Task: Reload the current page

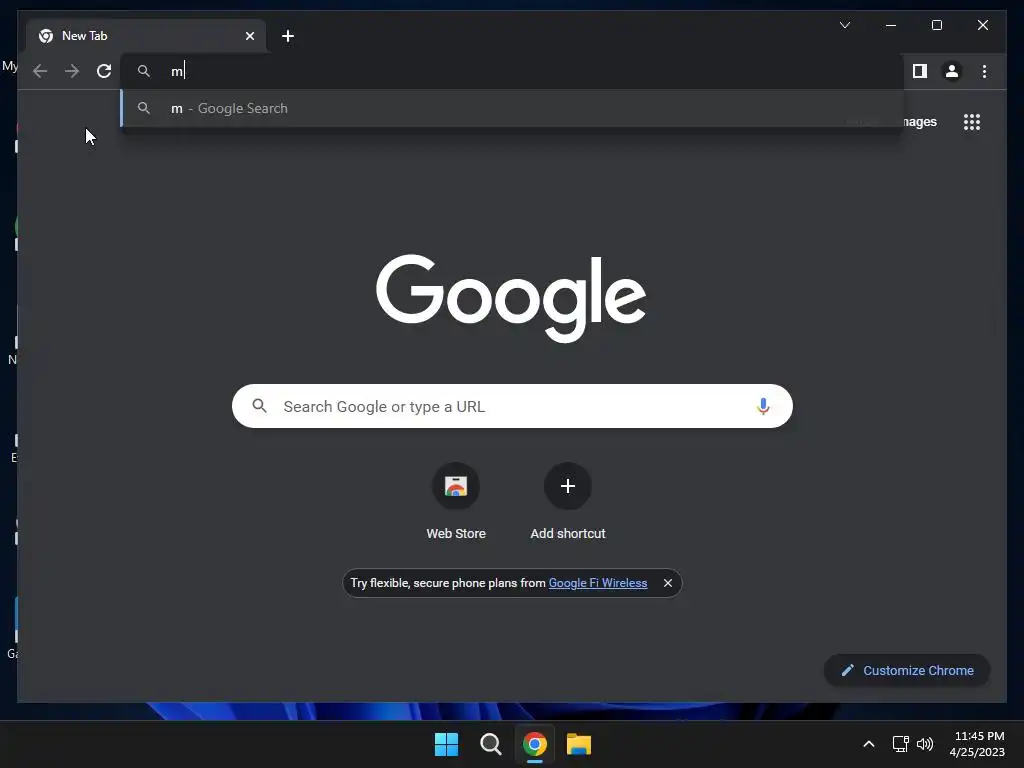Action: pyautogui.click(x=104, y=71)
